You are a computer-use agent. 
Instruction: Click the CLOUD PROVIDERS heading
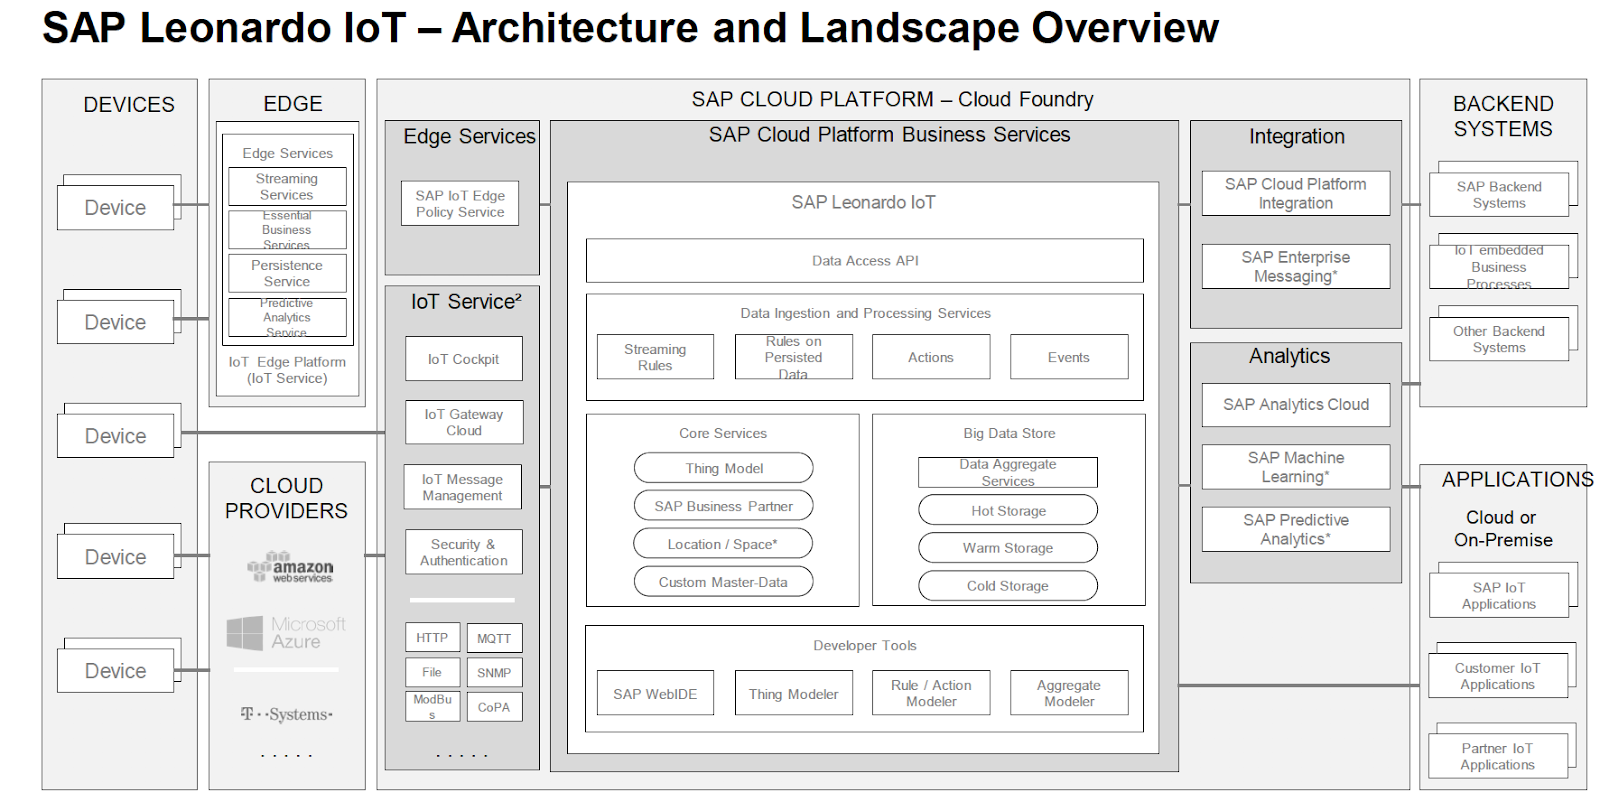tap(286, 498)
